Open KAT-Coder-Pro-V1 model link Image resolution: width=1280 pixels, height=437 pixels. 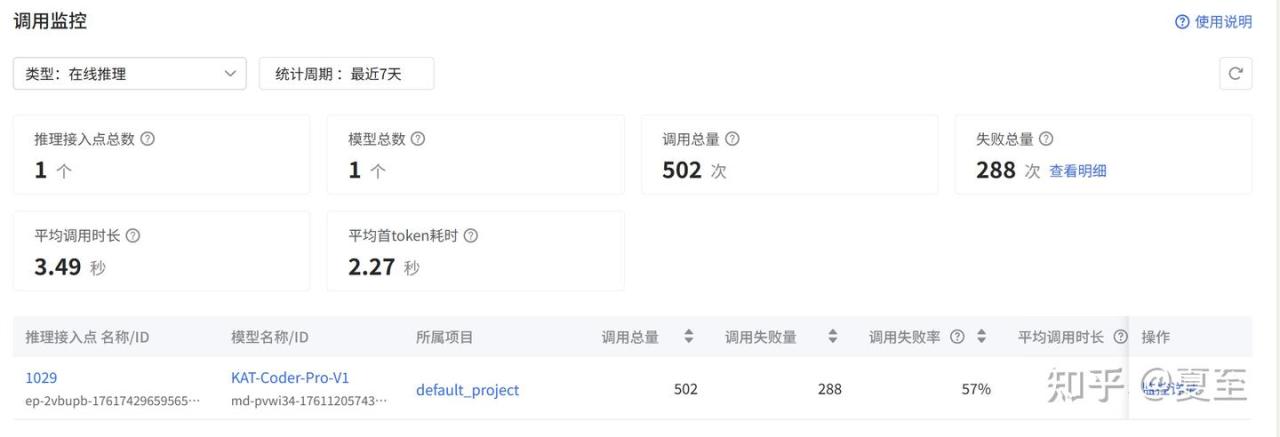tap(290, 378)
